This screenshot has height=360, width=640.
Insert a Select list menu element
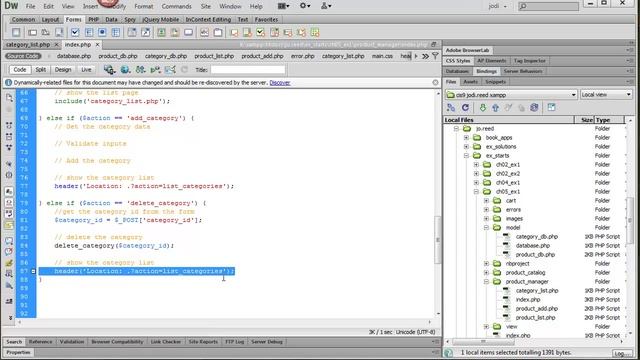[132, 32]
